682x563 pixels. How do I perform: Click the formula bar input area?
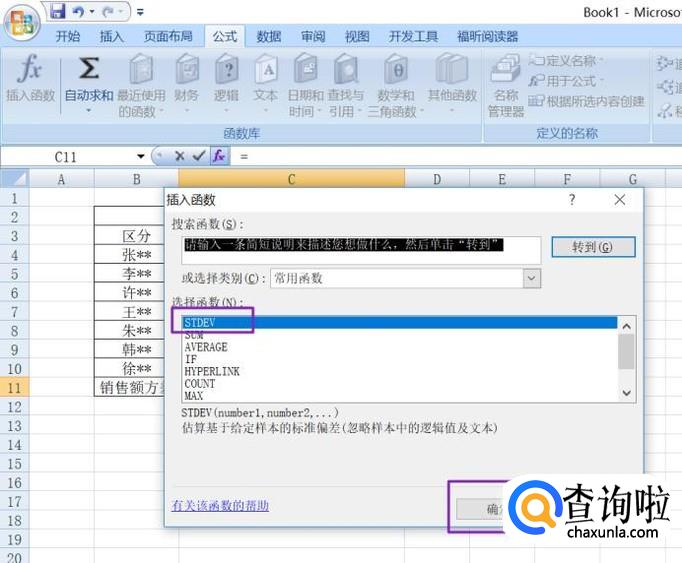(x=457, y=156)
